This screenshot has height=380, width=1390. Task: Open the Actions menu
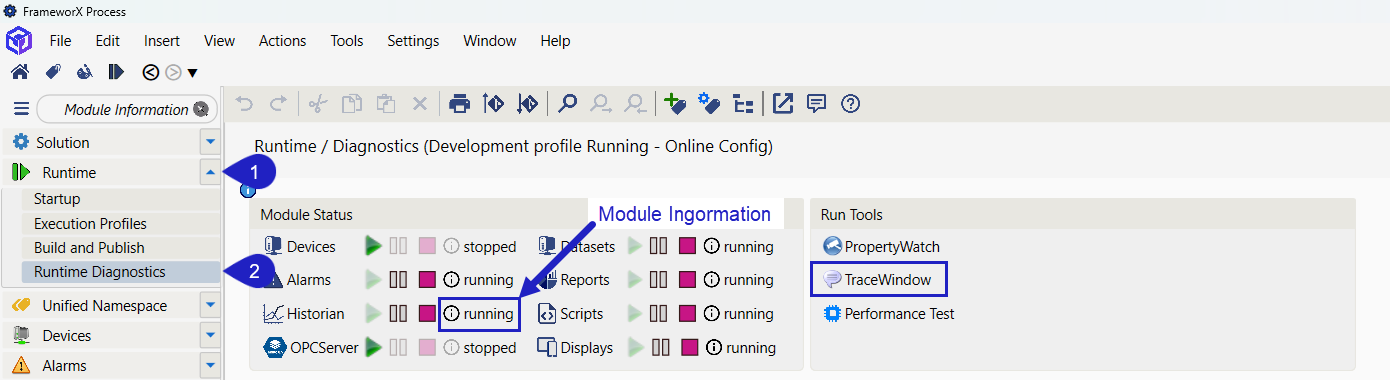coord(283,41)
